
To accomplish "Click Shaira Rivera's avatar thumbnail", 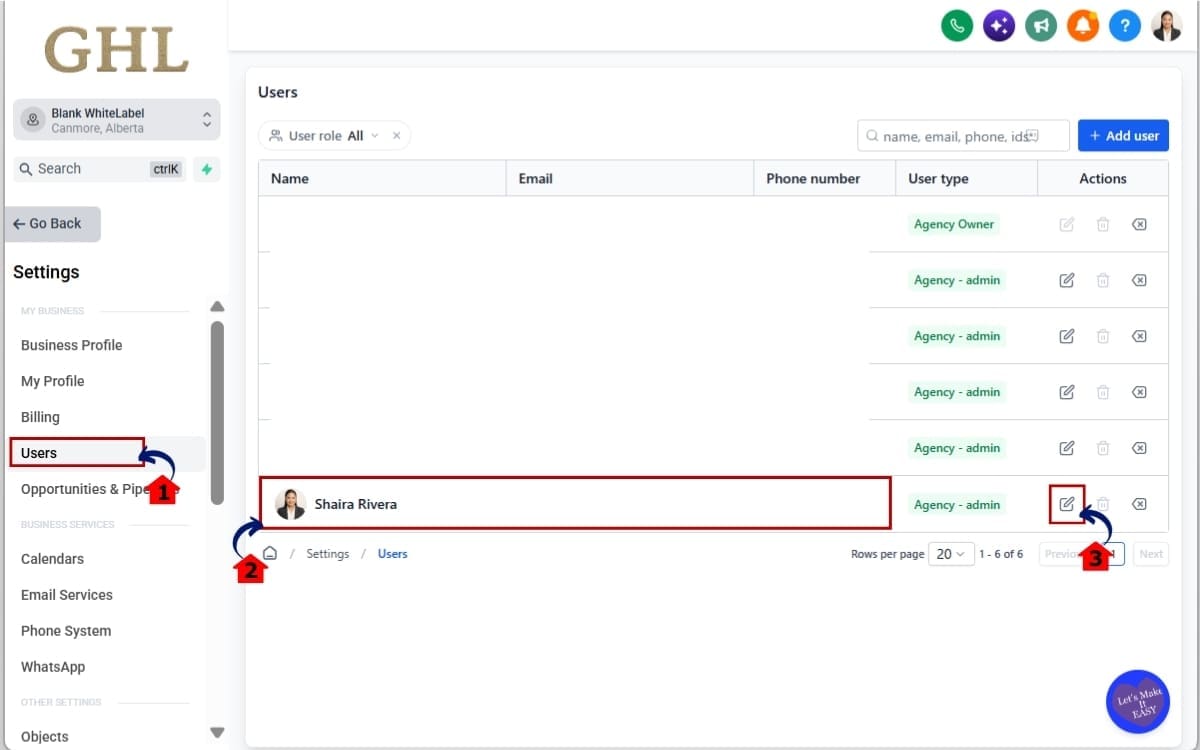I will [x=291, y=504].
